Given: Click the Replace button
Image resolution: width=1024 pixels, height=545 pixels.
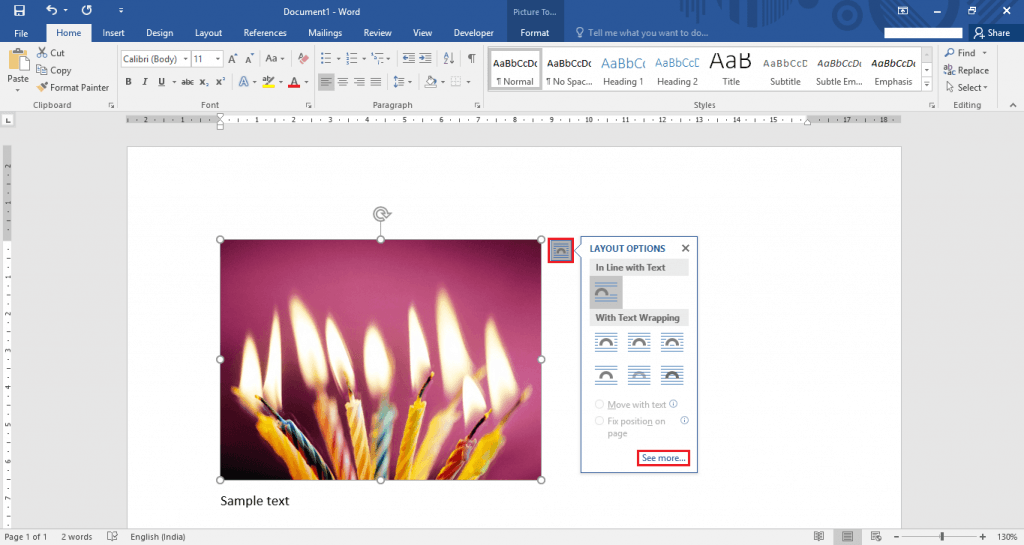Looking at the screenshot, I should point(967,70).
